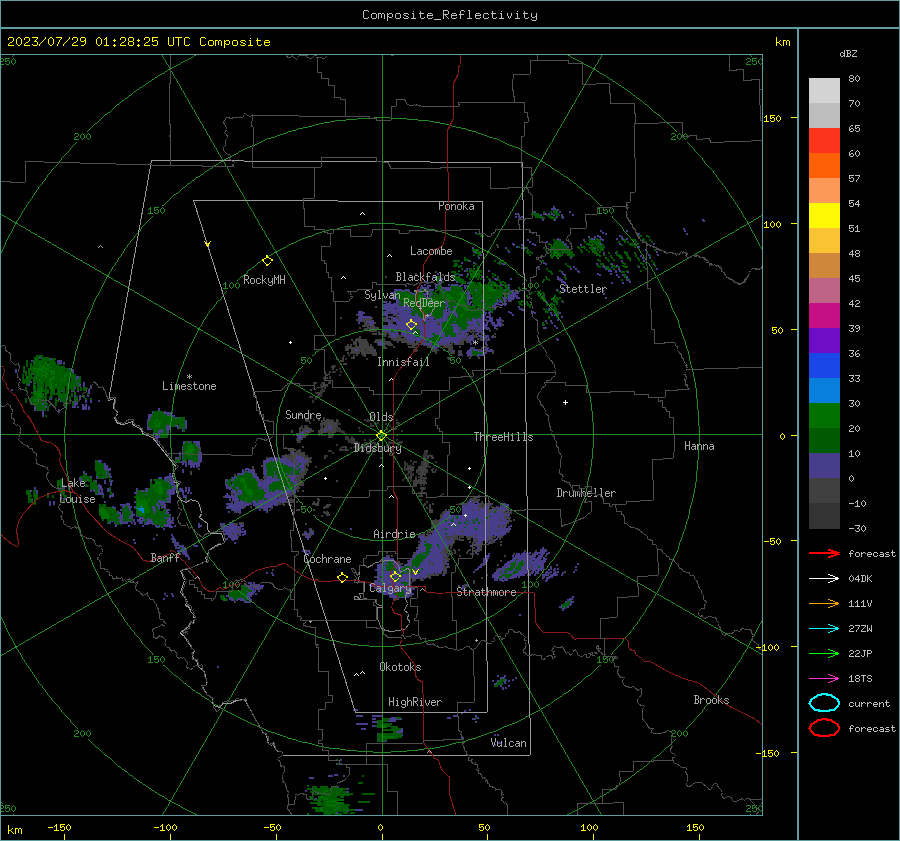900x841 pixels.
Task: Click the yellow 51–54 dBZ color swatch
Action: (824, 216)
